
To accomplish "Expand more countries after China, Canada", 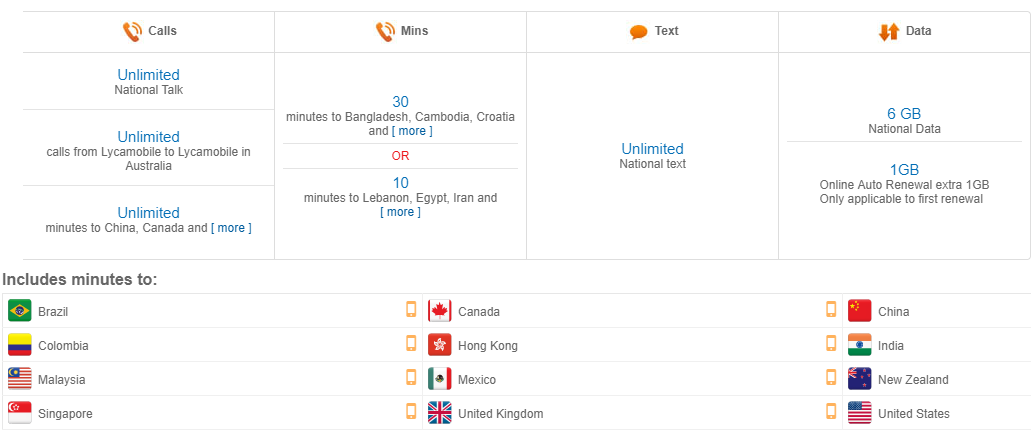I will (231, 228).
